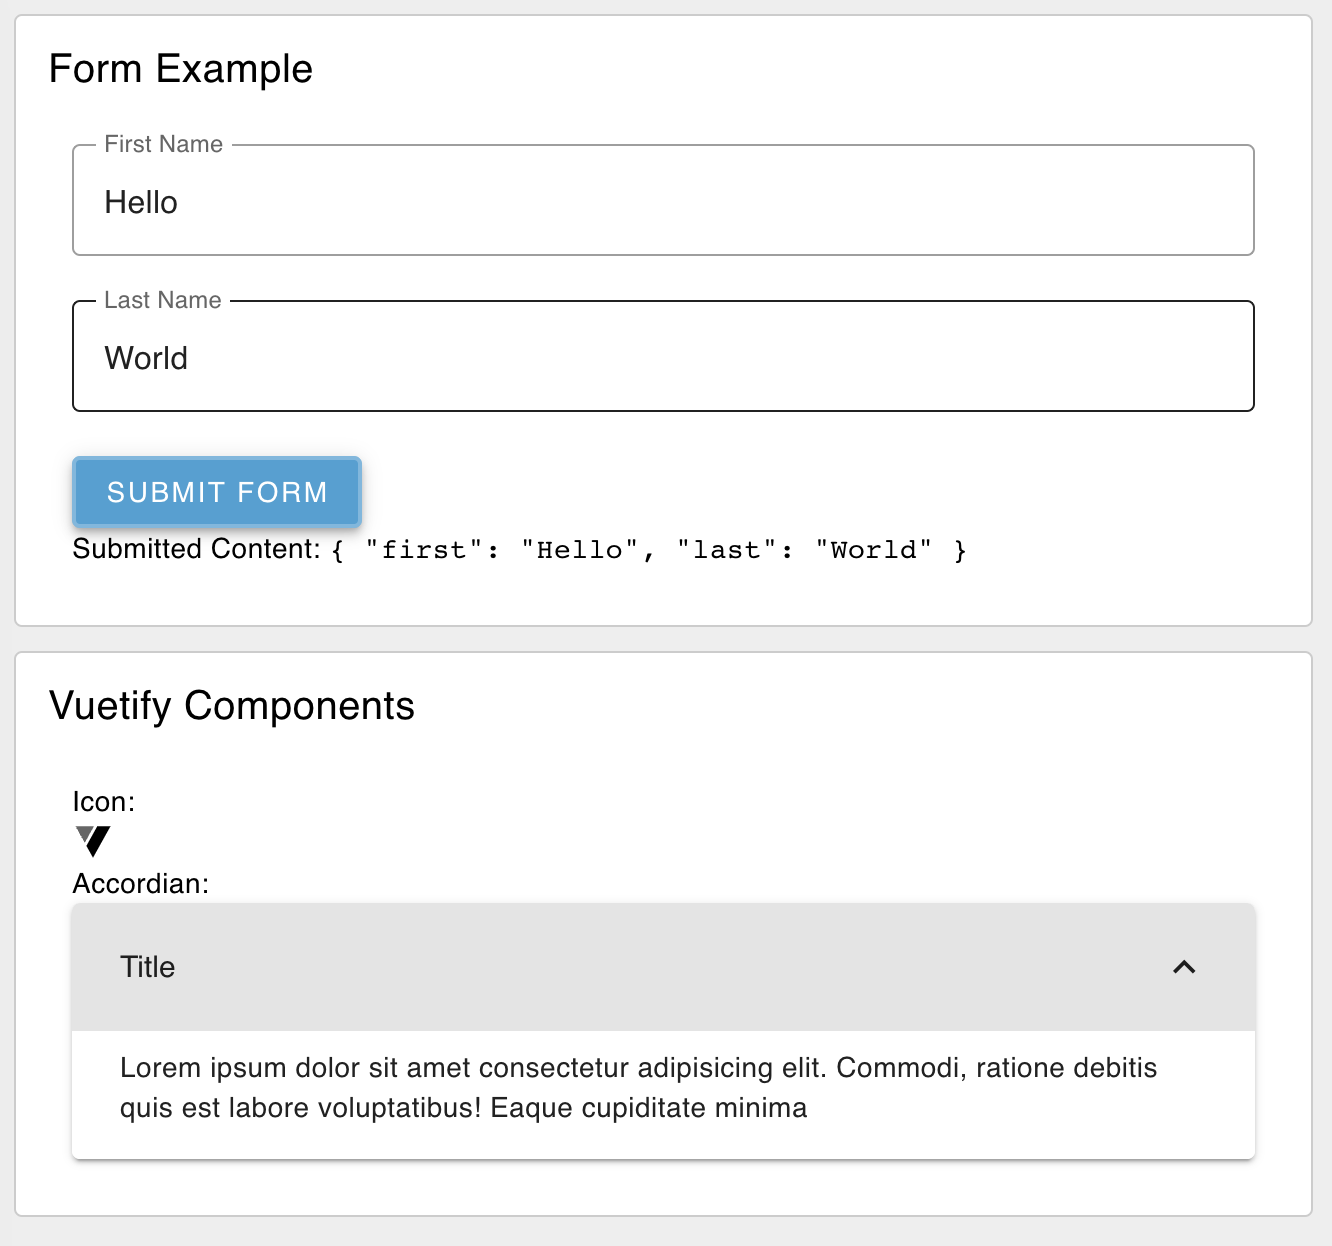The height and width of the screenshot is (1246, 1332).
Task: Click the Title accordion header
Action: pyautogui.click(x=663, y=967)
